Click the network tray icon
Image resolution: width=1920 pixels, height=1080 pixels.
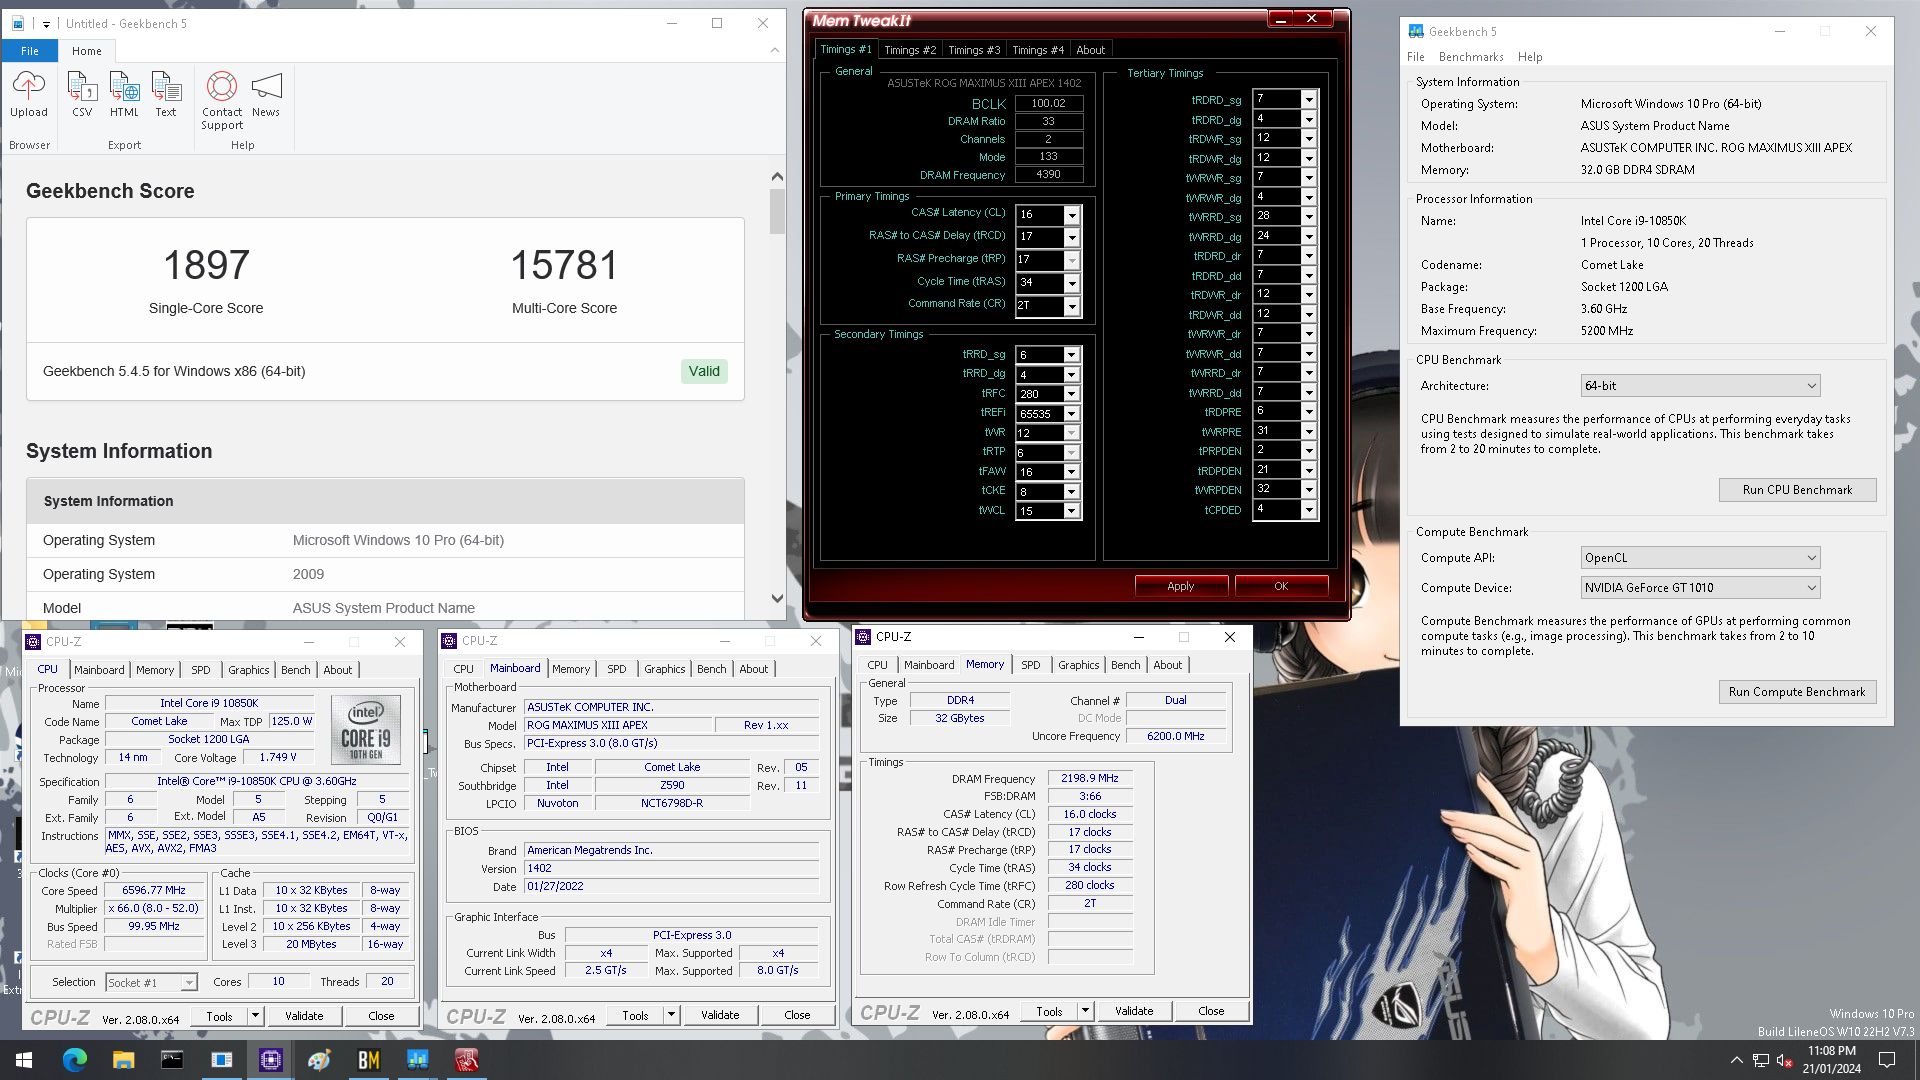[x=1760, y=1060]
